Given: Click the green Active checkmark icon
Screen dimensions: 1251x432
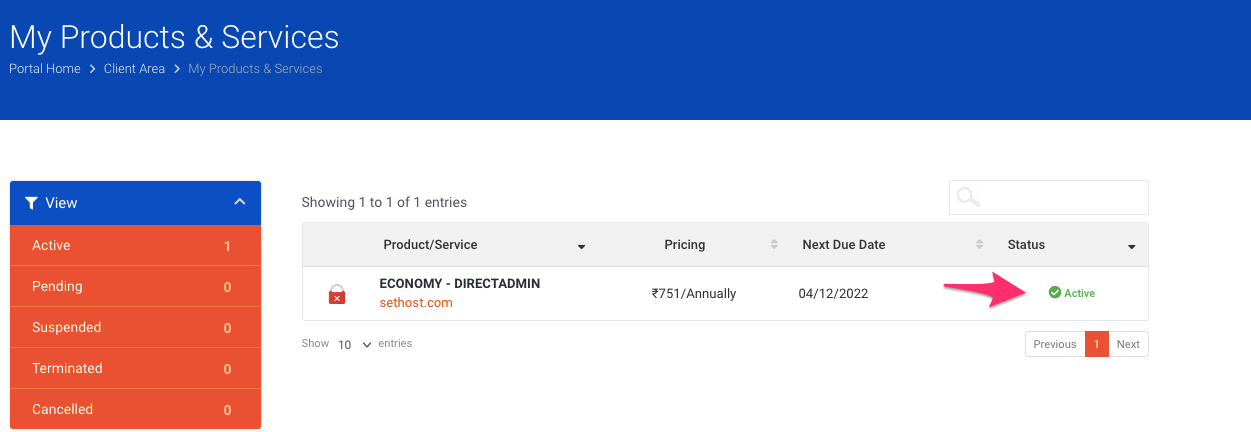Looking at the screenshot, I should (1054, 293).
